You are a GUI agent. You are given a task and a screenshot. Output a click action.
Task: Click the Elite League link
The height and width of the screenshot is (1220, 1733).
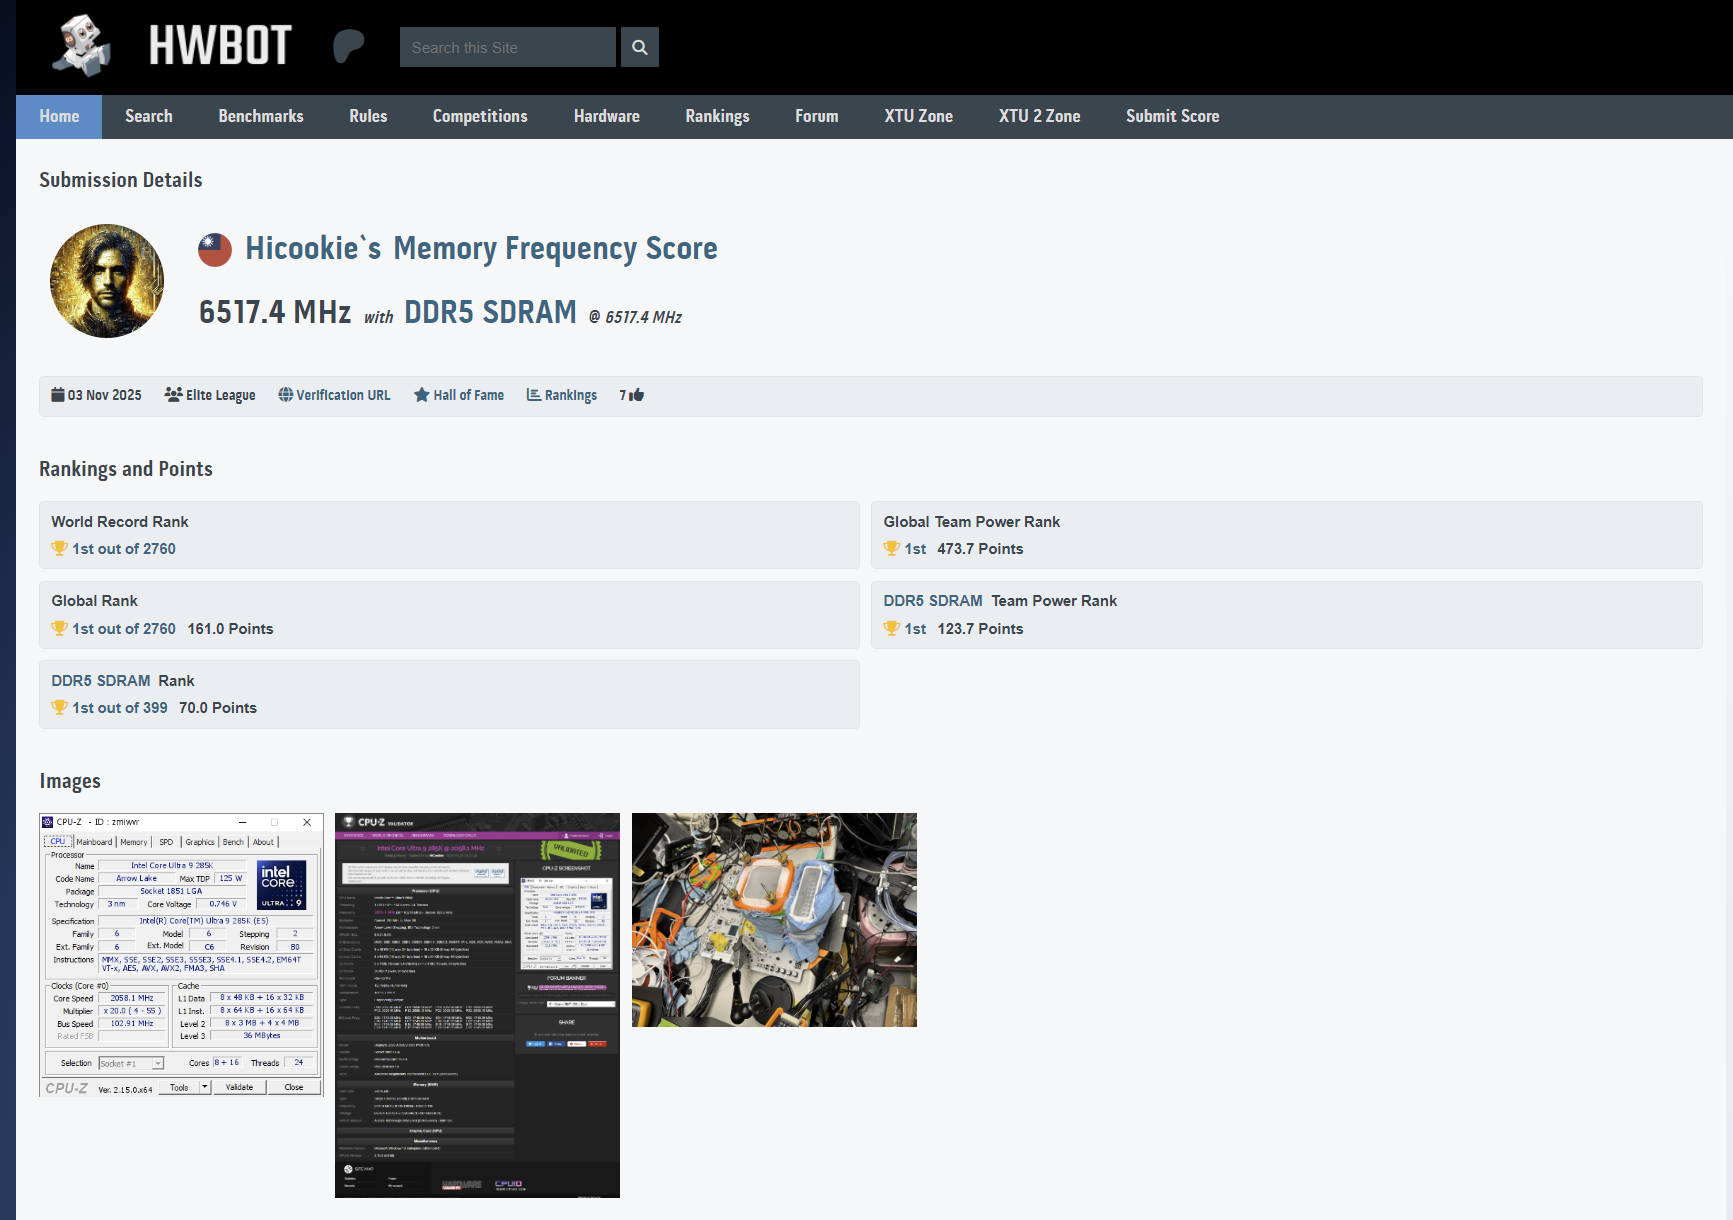(210, 395)
